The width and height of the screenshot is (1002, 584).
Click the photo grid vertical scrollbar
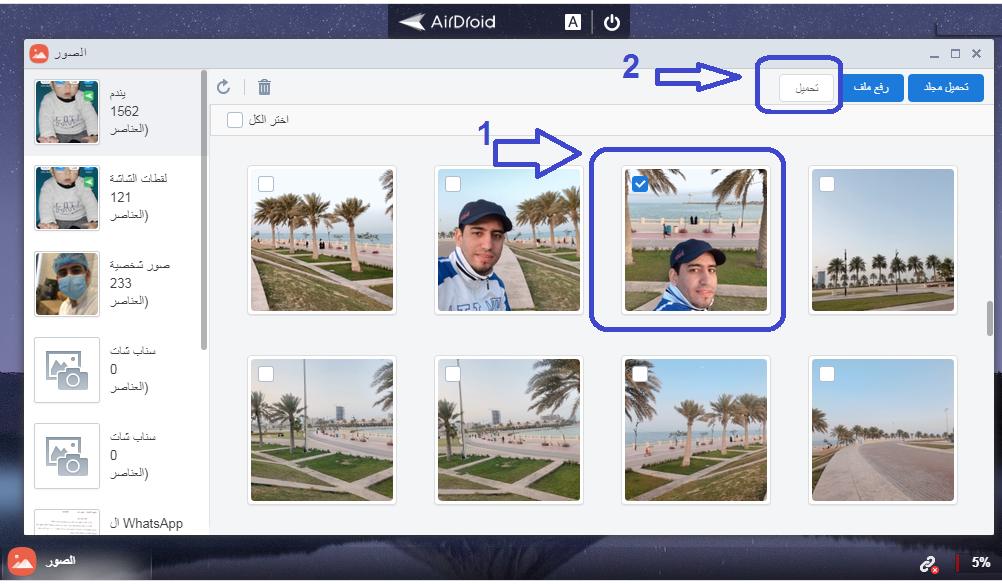(x=990, y=318)
